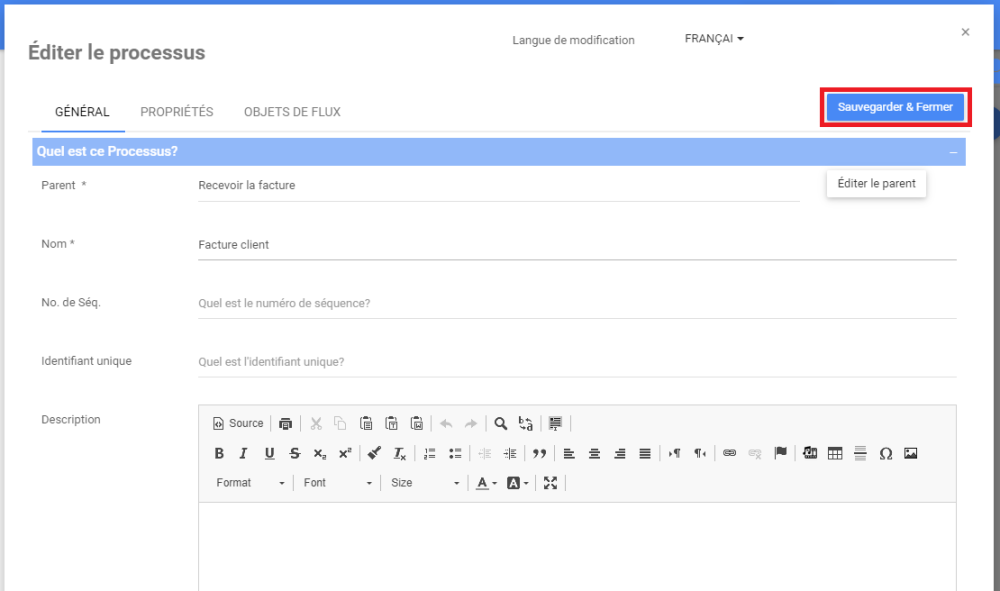This screenshot has height=591, width=1000.
Task: Insert an image with picture icon
Action: click(x=911, y=453)
